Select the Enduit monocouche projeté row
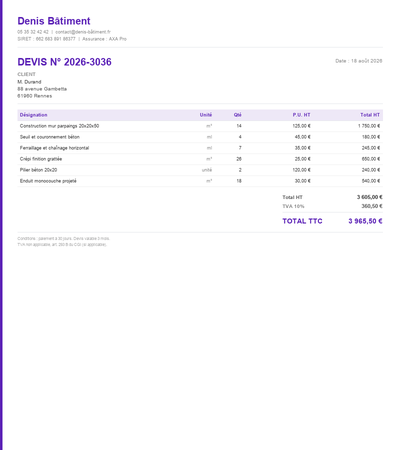This screenshot has height=450, width=400. point(200,181)
